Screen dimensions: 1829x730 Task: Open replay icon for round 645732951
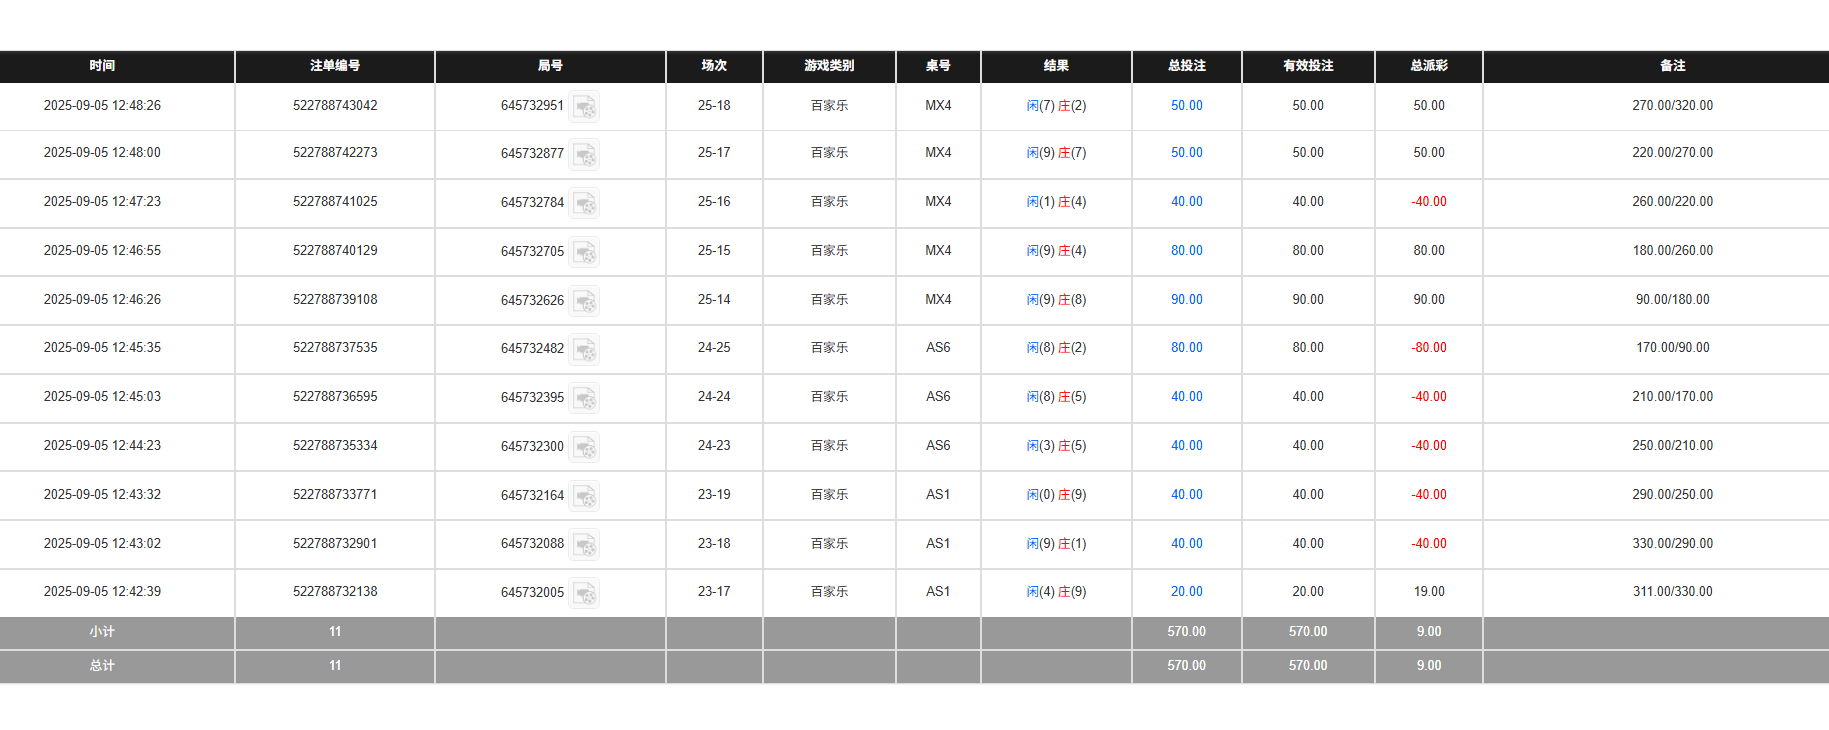pos(584,106)
